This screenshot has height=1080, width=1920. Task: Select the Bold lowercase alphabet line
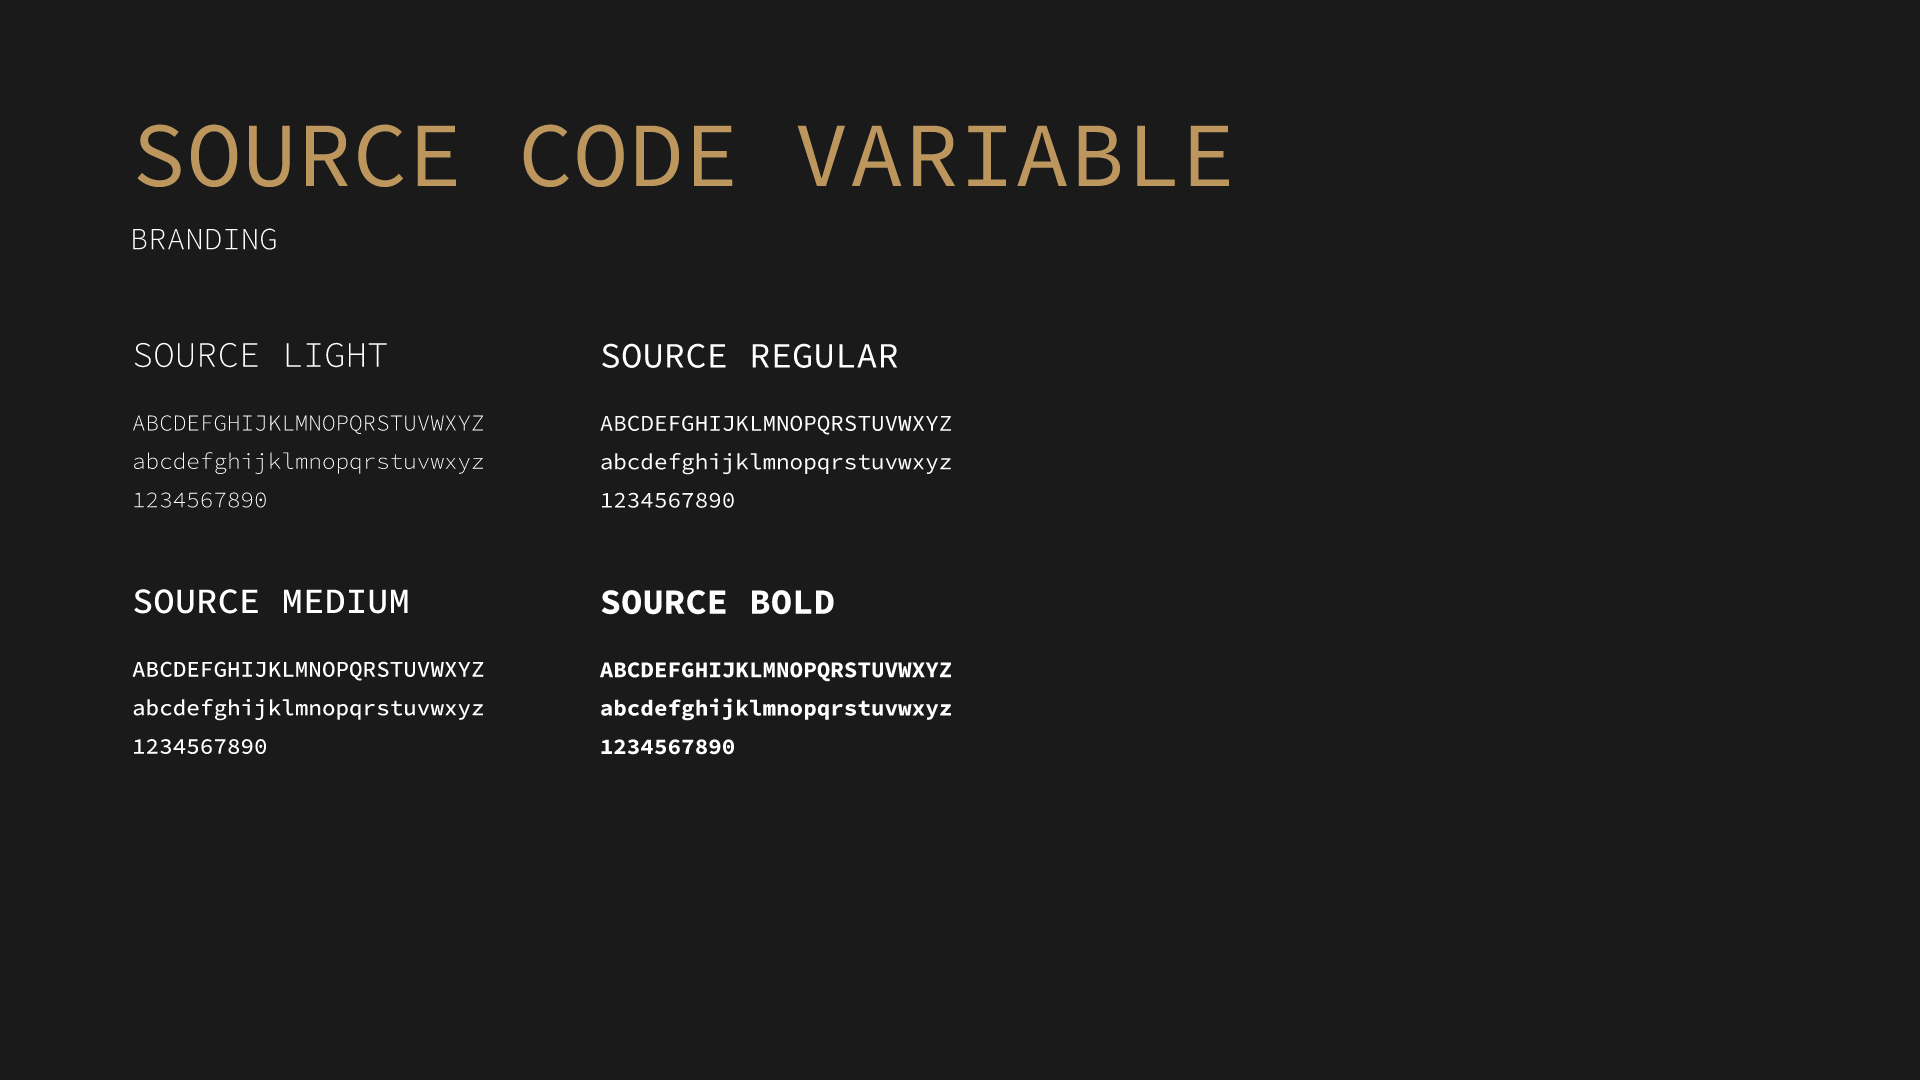click(776, 708)
